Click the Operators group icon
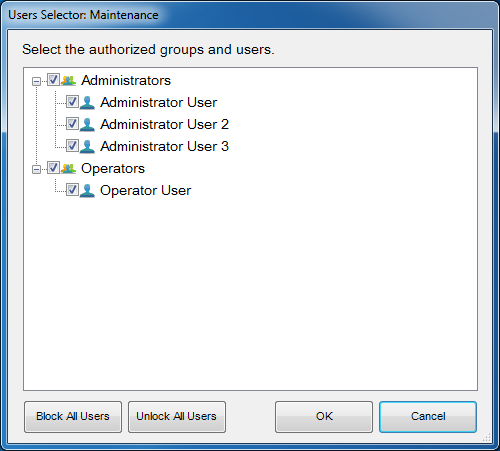 click(x=69, y=168)
